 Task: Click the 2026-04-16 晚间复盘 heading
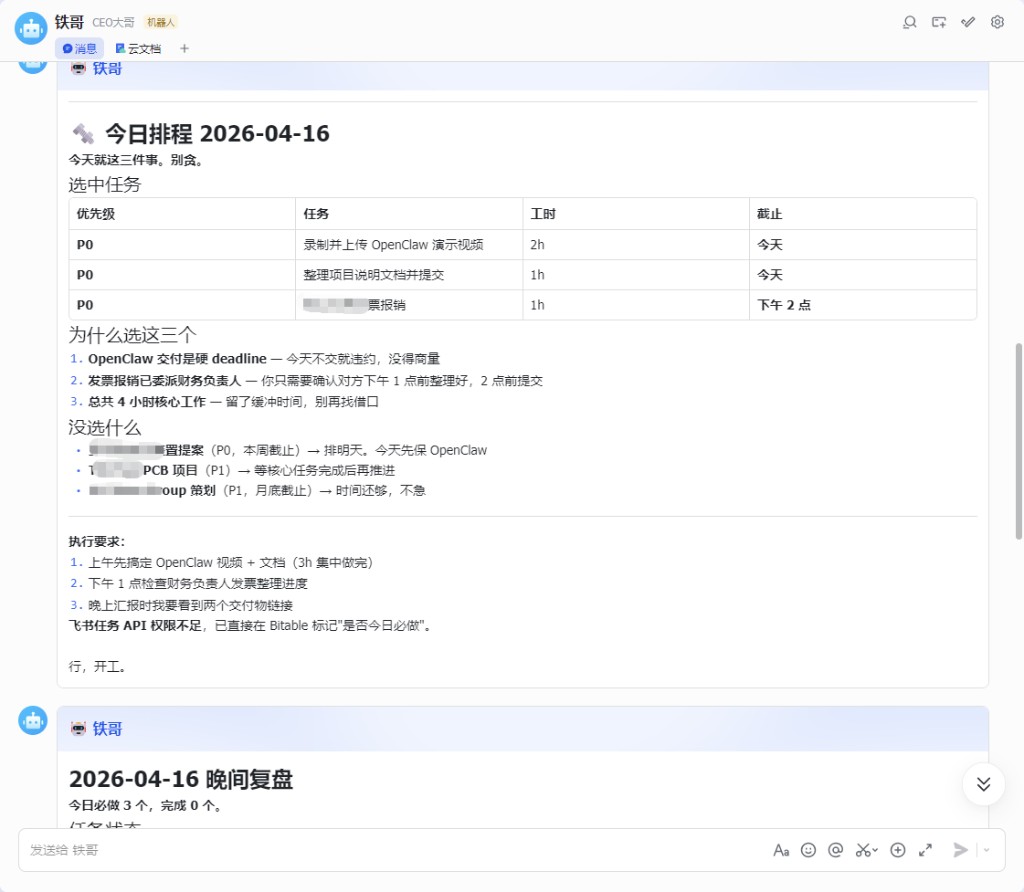click(x=181, y=779)
